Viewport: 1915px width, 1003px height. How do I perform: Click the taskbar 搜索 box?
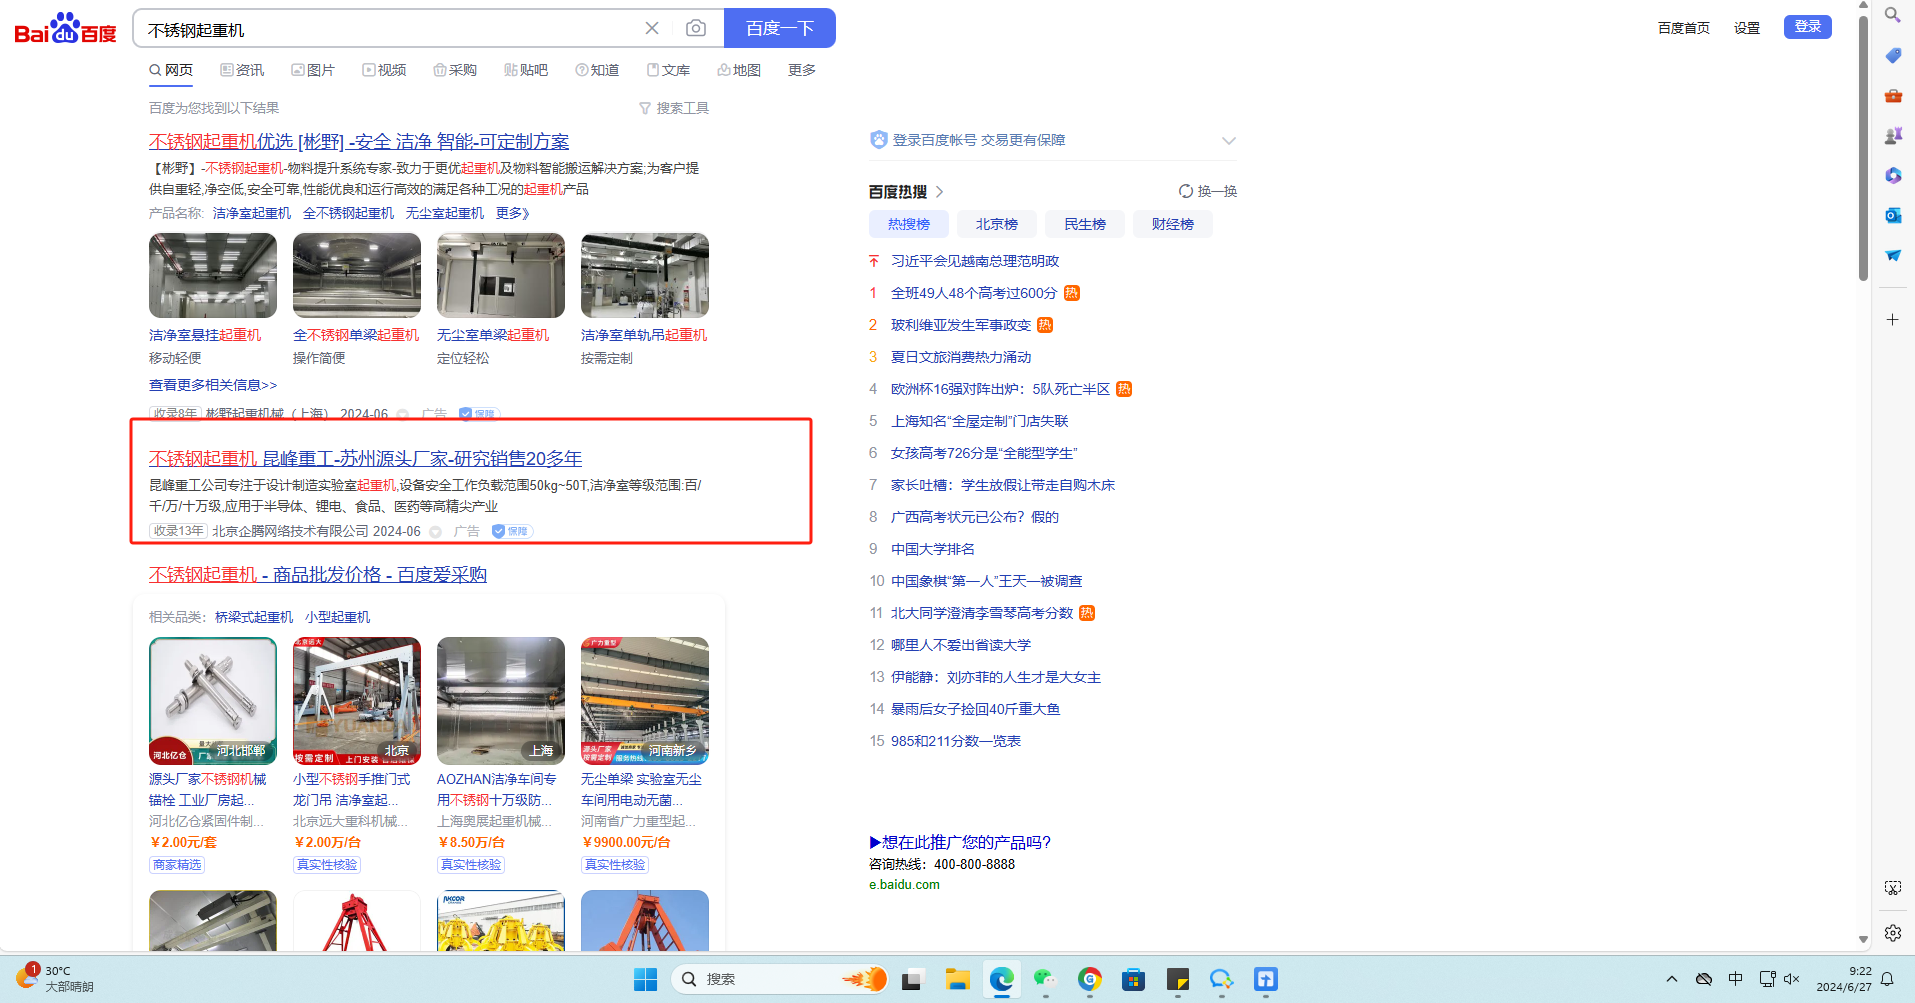779,979
